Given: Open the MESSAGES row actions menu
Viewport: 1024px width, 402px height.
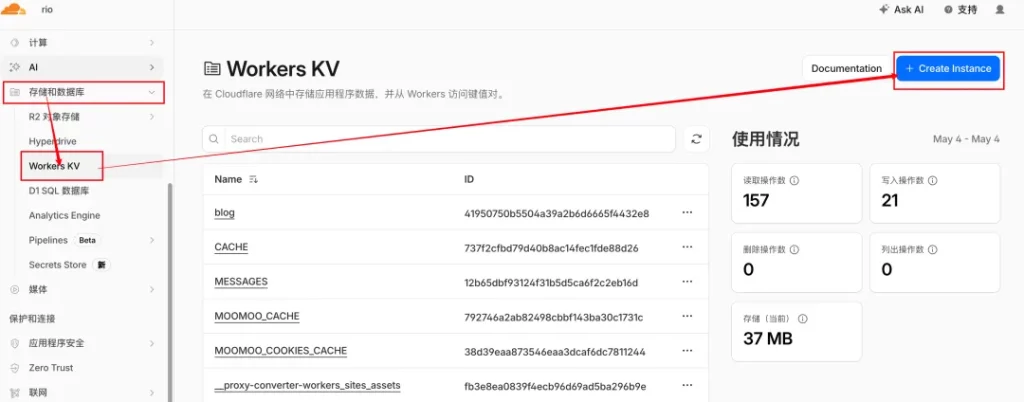Looking at the screenshot, I should click(x=686, y=282).
